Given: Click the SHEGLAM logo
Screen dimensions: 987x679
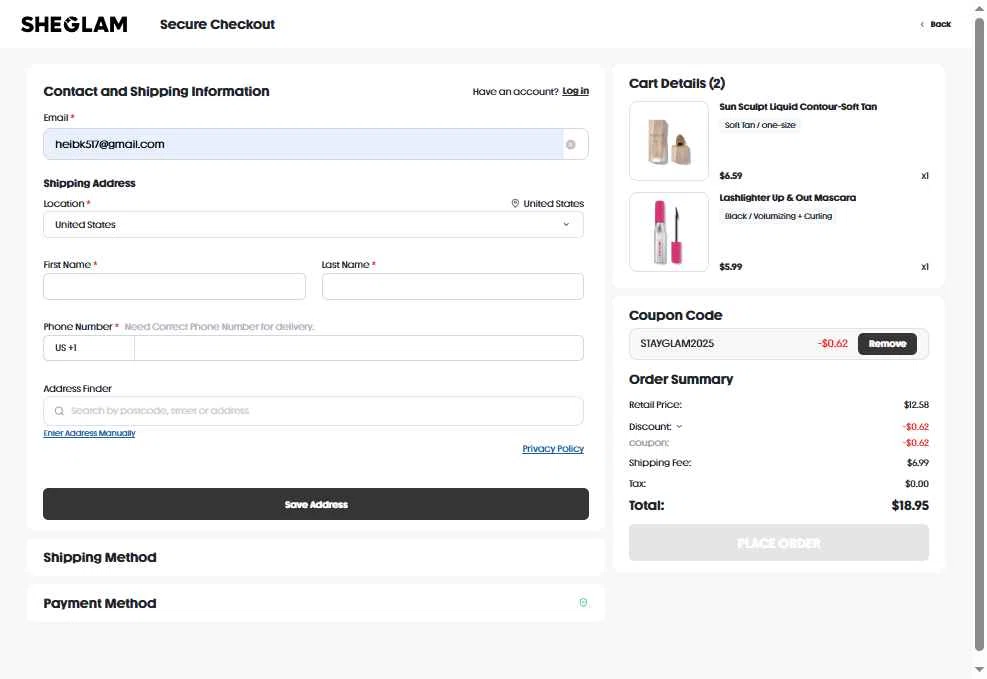Looking at the screenshot, I should pyautogui.click(x=74, y=25).
